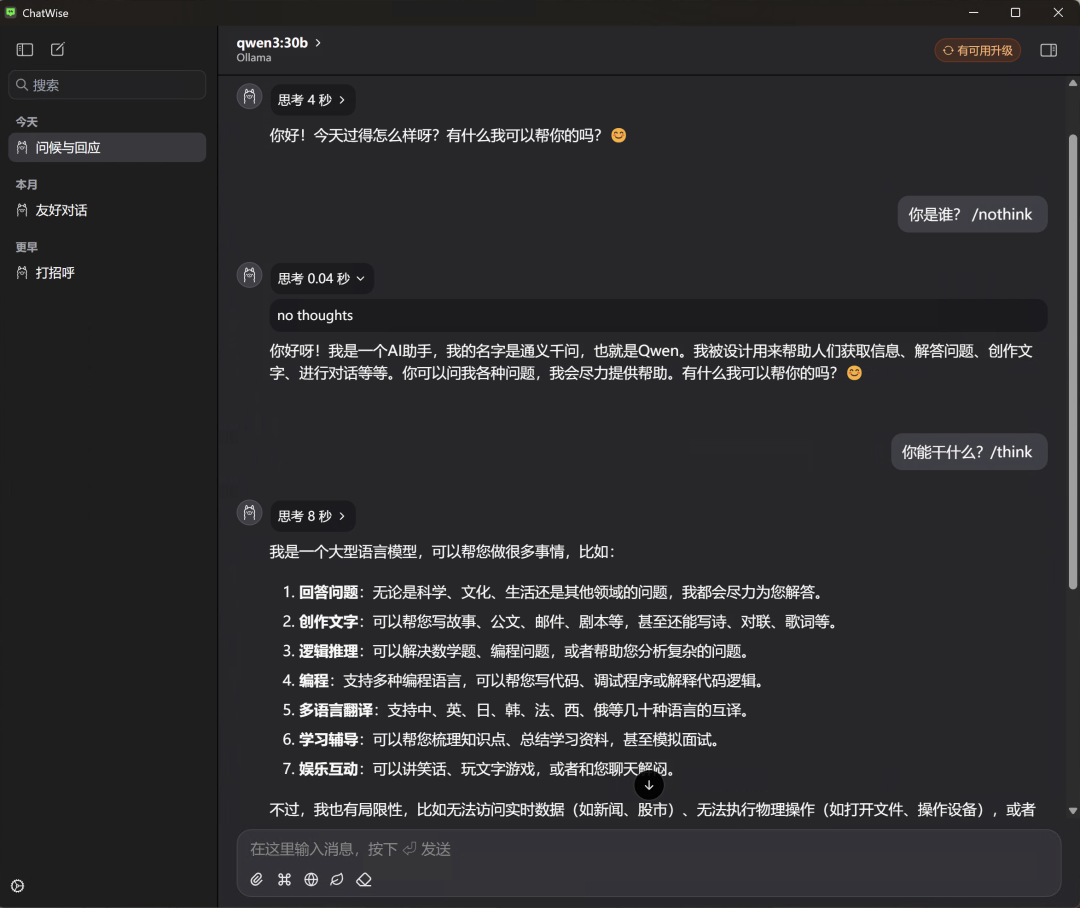Click the chat icon beside 问候与回应
Screen dimensions: 1080x908
tap(22, 147)
